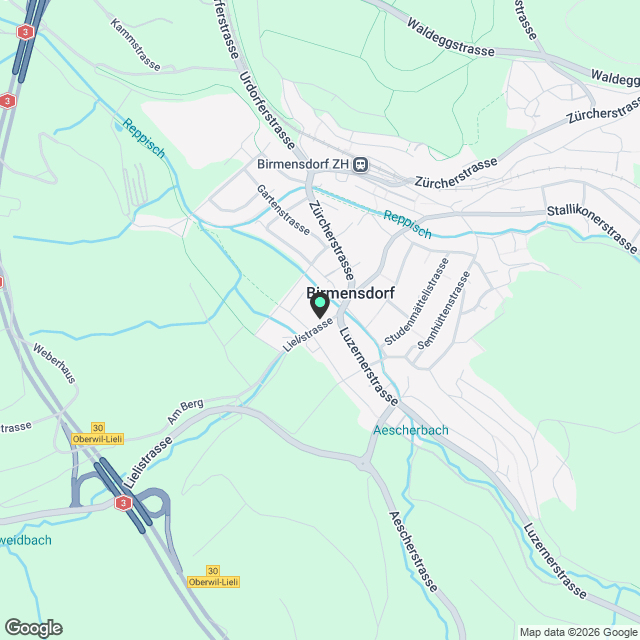This screenshot has width=640, height=640.
Task: Click the Map data ©2026 Google attribution
Action: click(579, 632)
